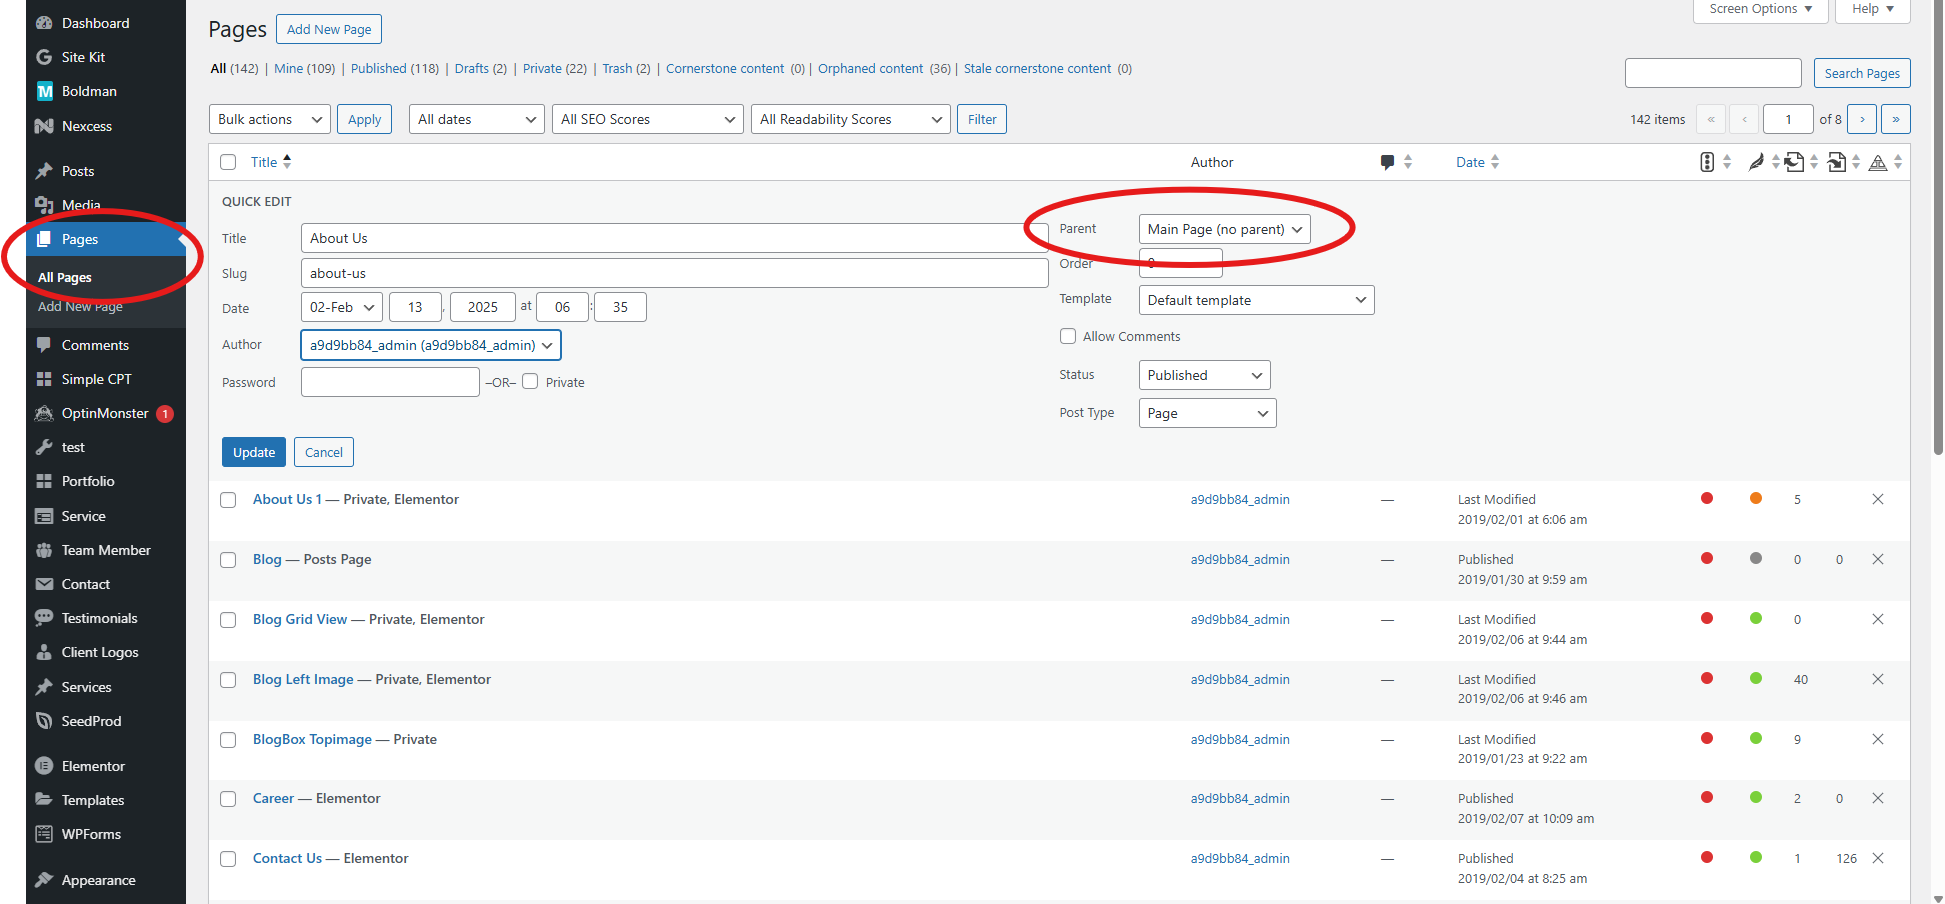Image resolution: width=1945 pixels, height=904 pixels.
Task: Select the Blog Grid View row checkbox
Action: pyautogui.click(x=228, y=620)
